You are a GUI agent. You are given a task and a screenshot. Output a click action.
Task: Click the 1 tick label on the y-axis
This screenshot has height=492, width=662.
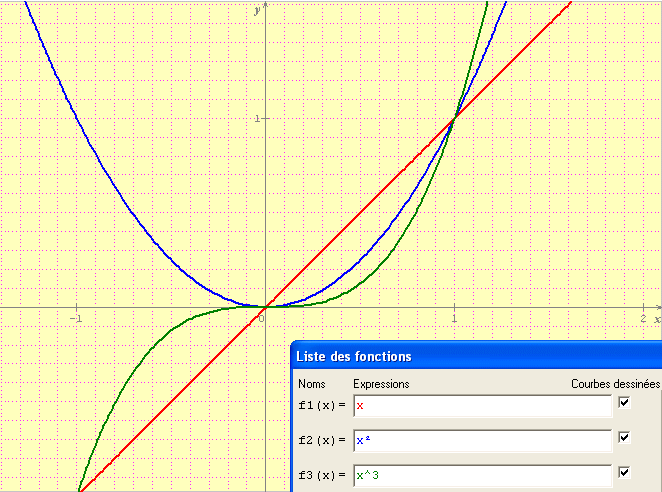[x=257, y=118]
